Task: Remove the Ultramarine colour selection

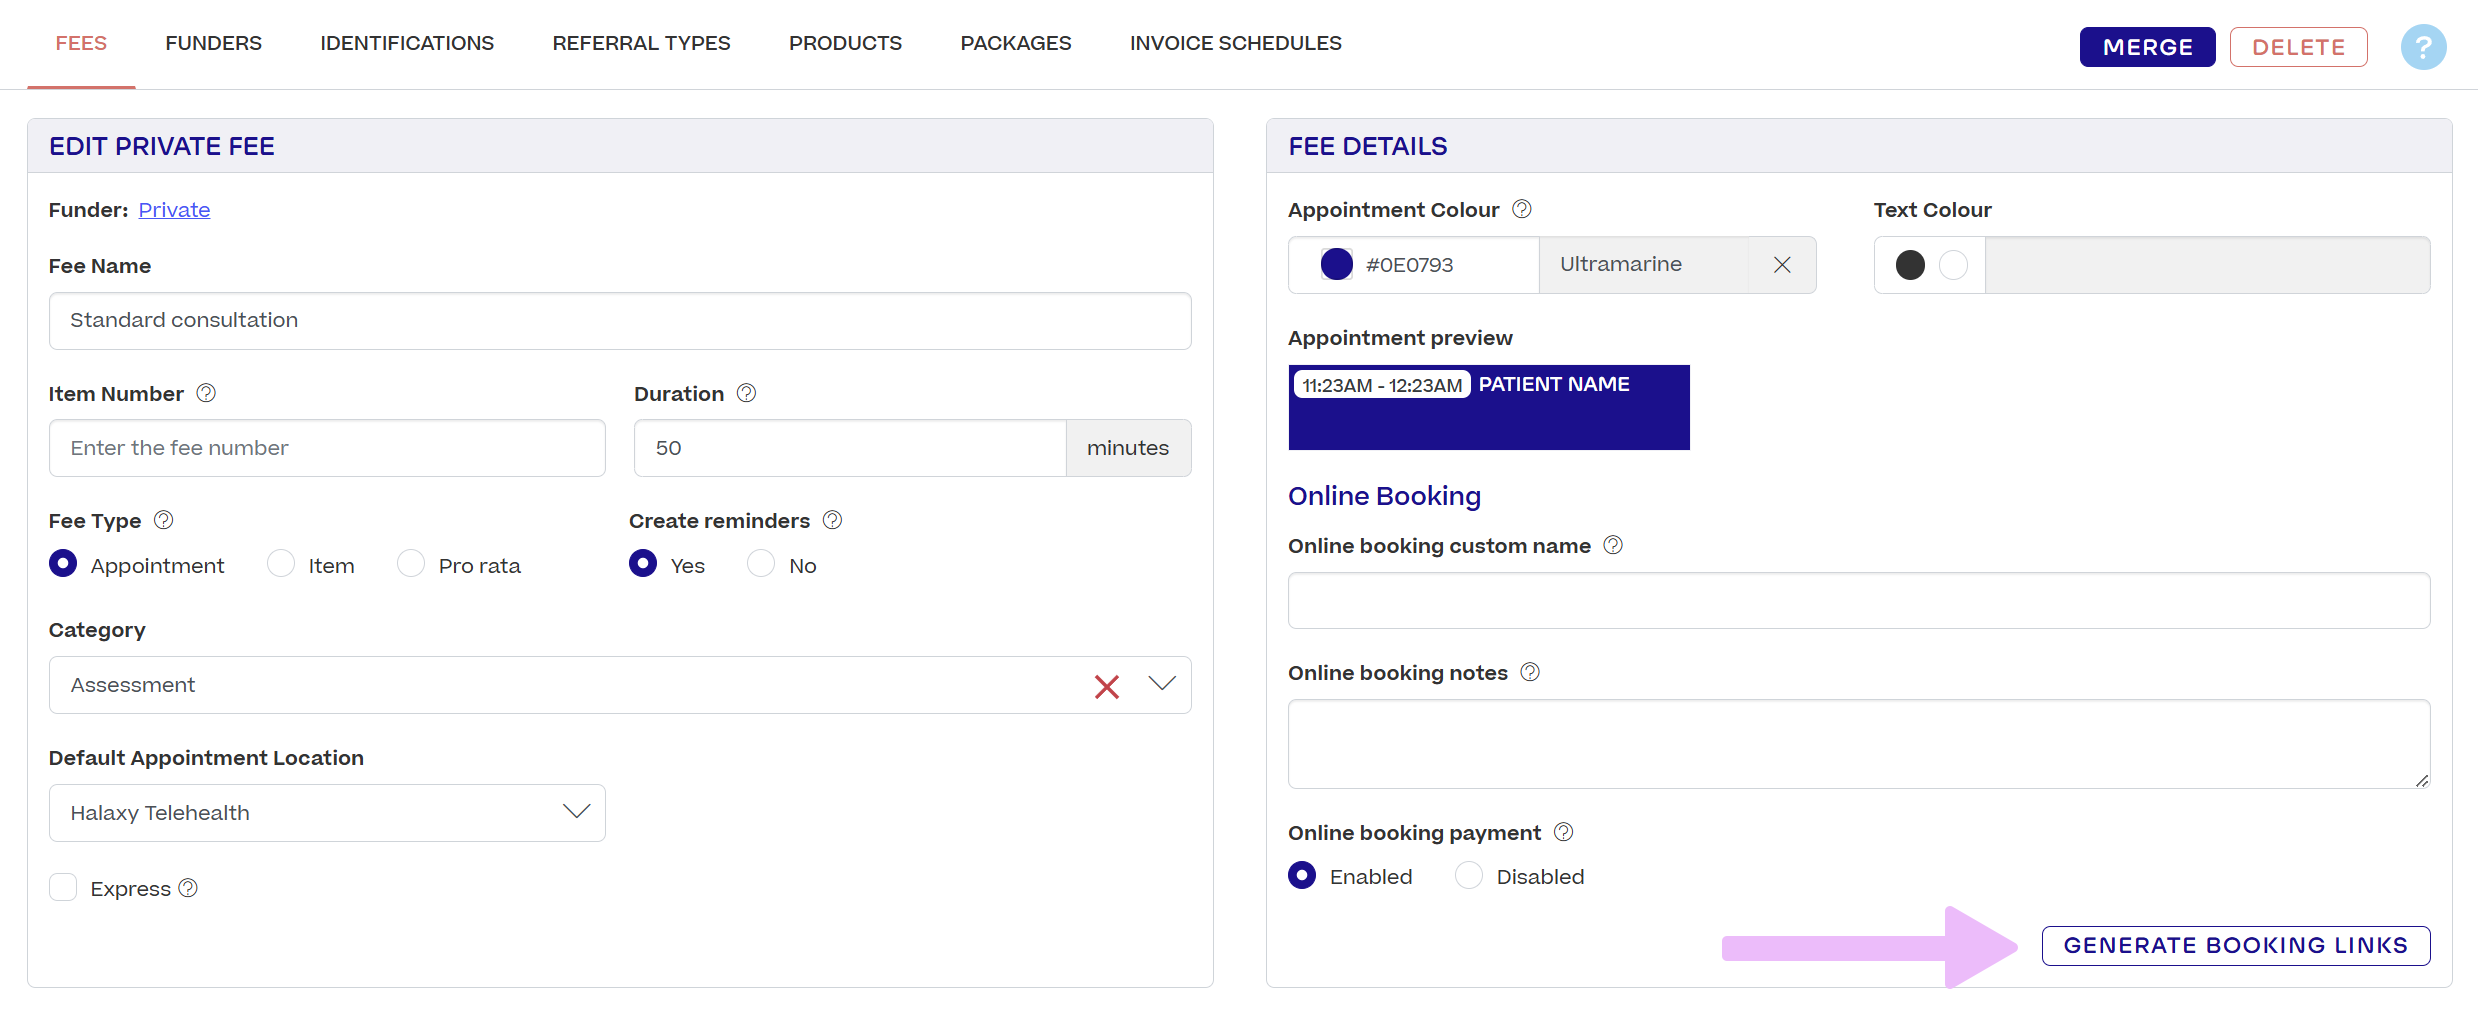Action: tap(1782, 265)
